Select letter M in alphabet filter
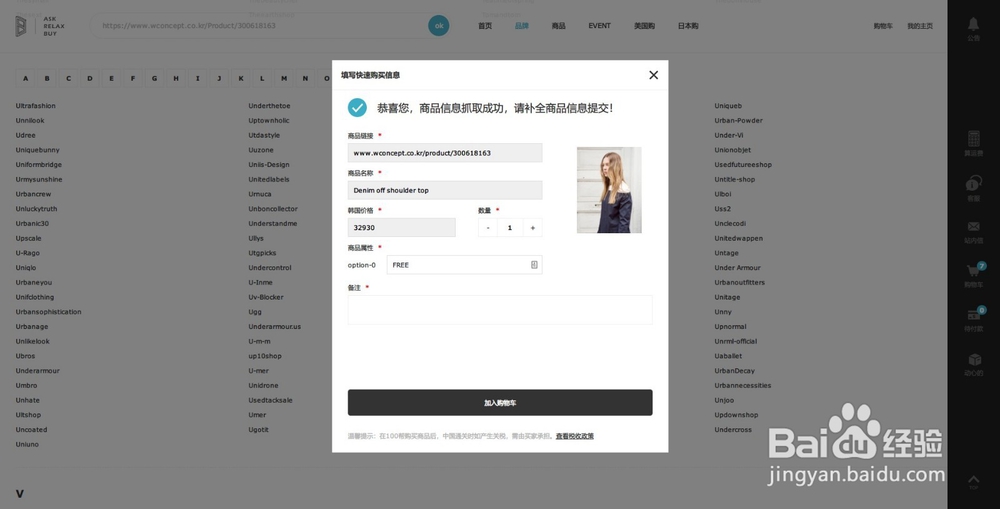The image size is (1000, 509). click(284, 78)
